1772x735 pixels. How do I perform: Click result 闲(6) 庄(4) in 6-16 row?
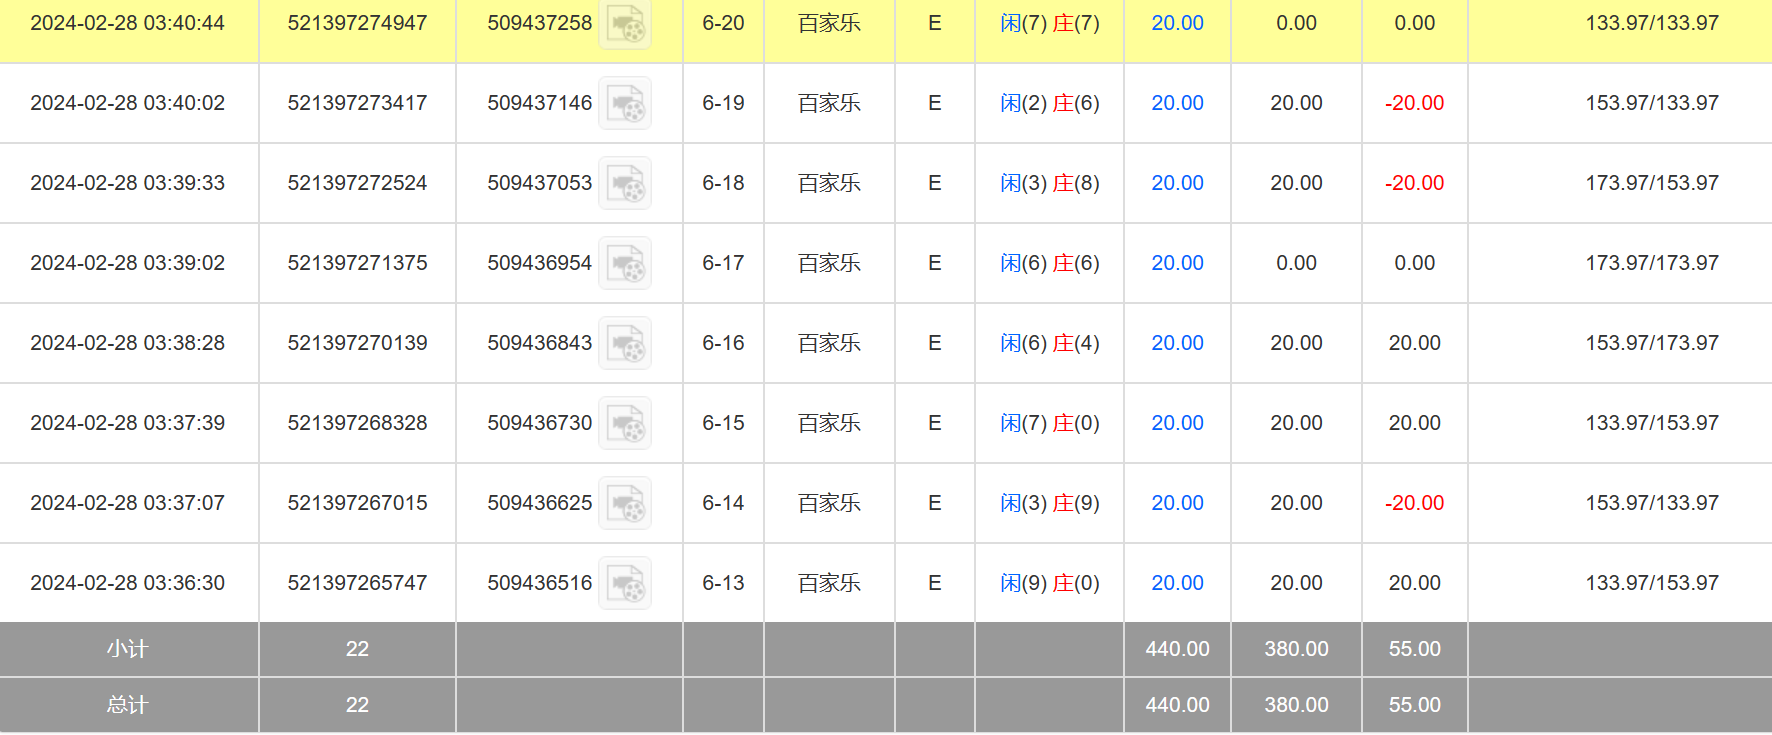click(1049, 343)
